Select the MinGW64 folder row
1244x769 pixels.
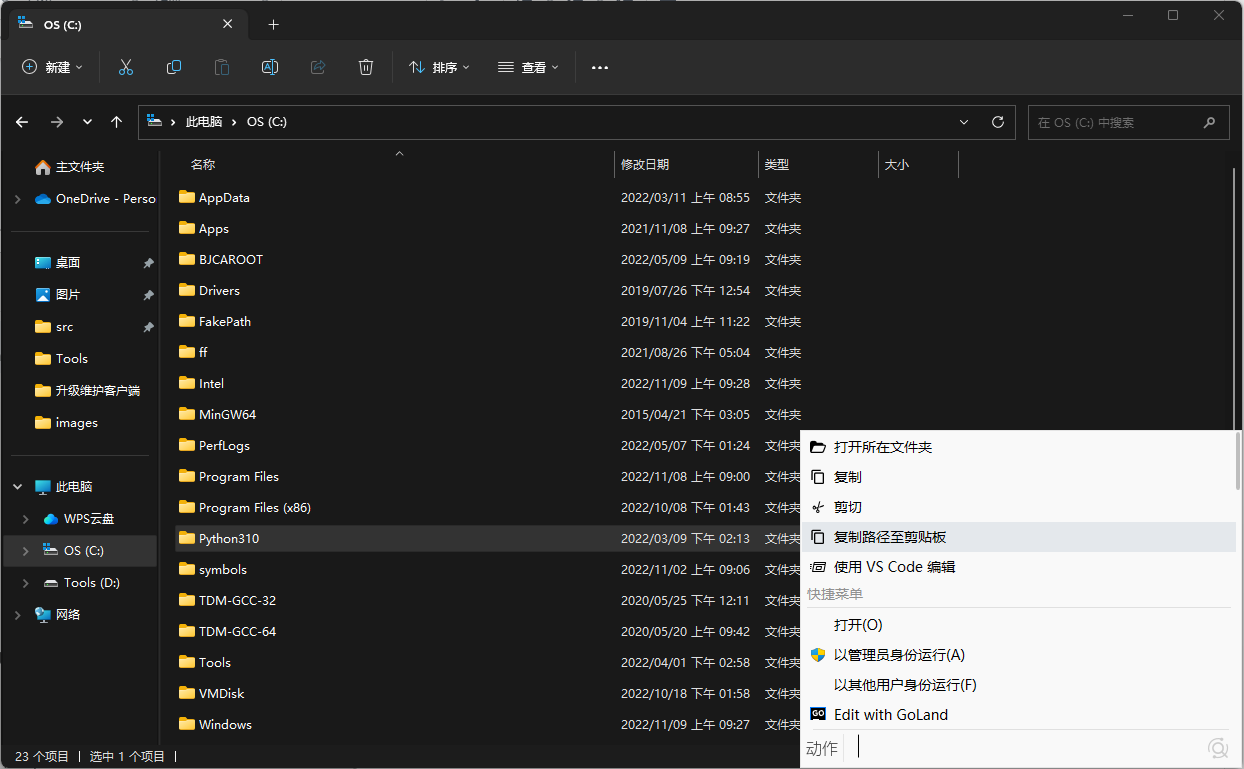coord(488,414)
